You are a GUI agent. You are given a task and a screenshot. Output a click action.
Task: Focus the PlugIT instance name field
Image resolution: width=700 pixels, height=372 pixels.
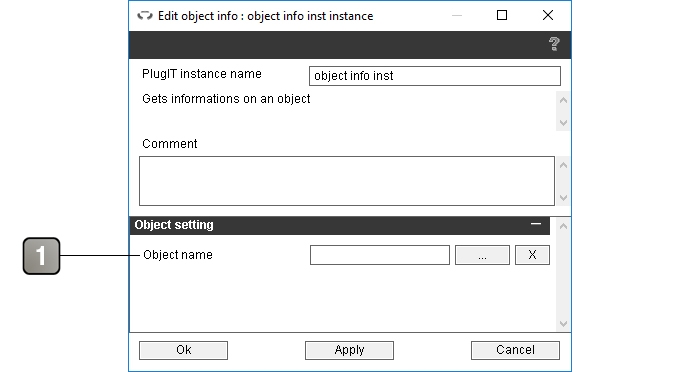pyautogui.click(x=435, y=76)
